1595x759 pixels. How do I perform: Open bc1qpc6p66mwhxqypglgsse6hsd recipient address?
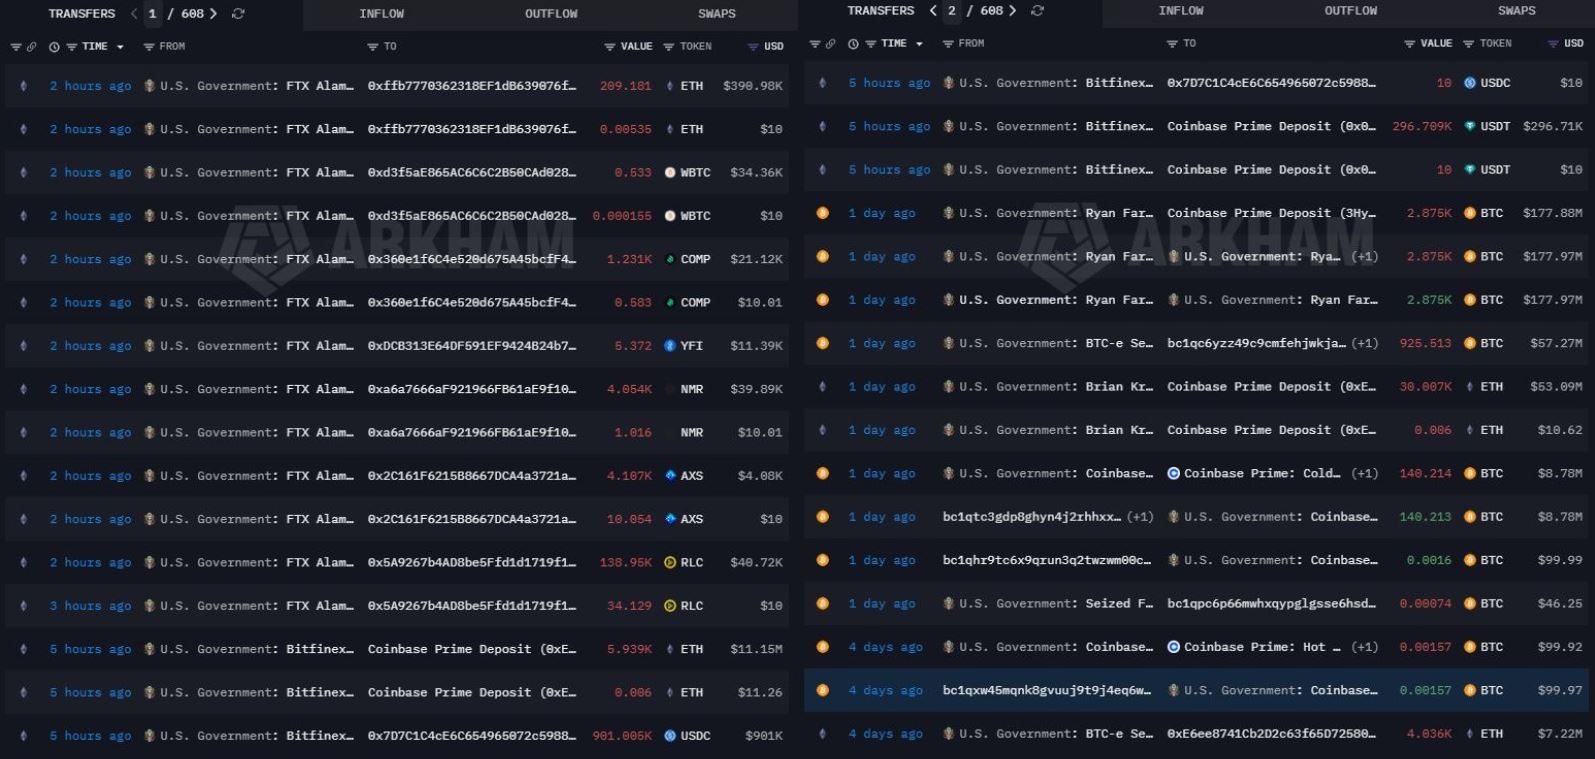click(x=1271, y=604)
